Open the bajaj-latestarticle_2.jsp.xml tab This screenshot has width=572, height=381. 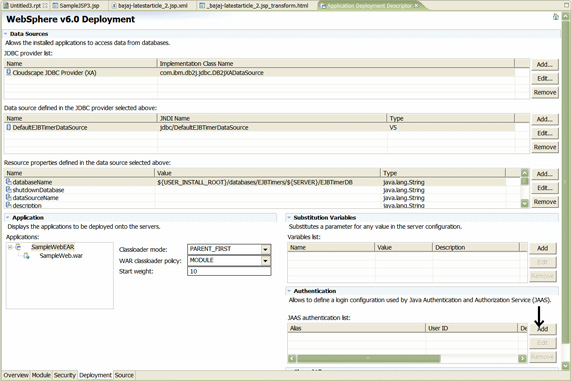(x=152, y=5)
